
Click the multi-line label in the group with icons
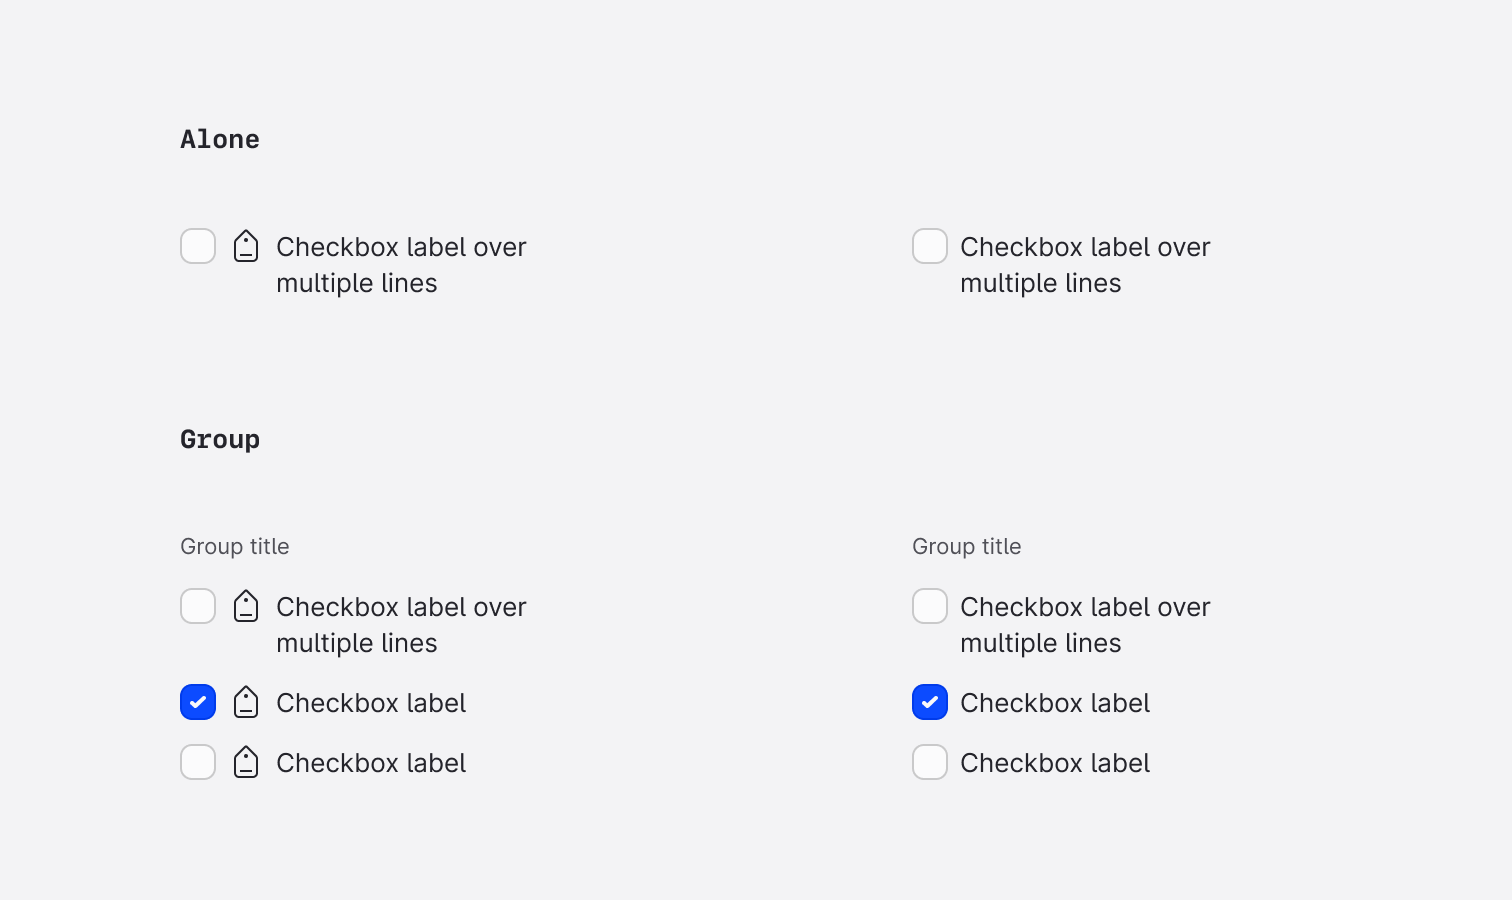click(400, 625)
